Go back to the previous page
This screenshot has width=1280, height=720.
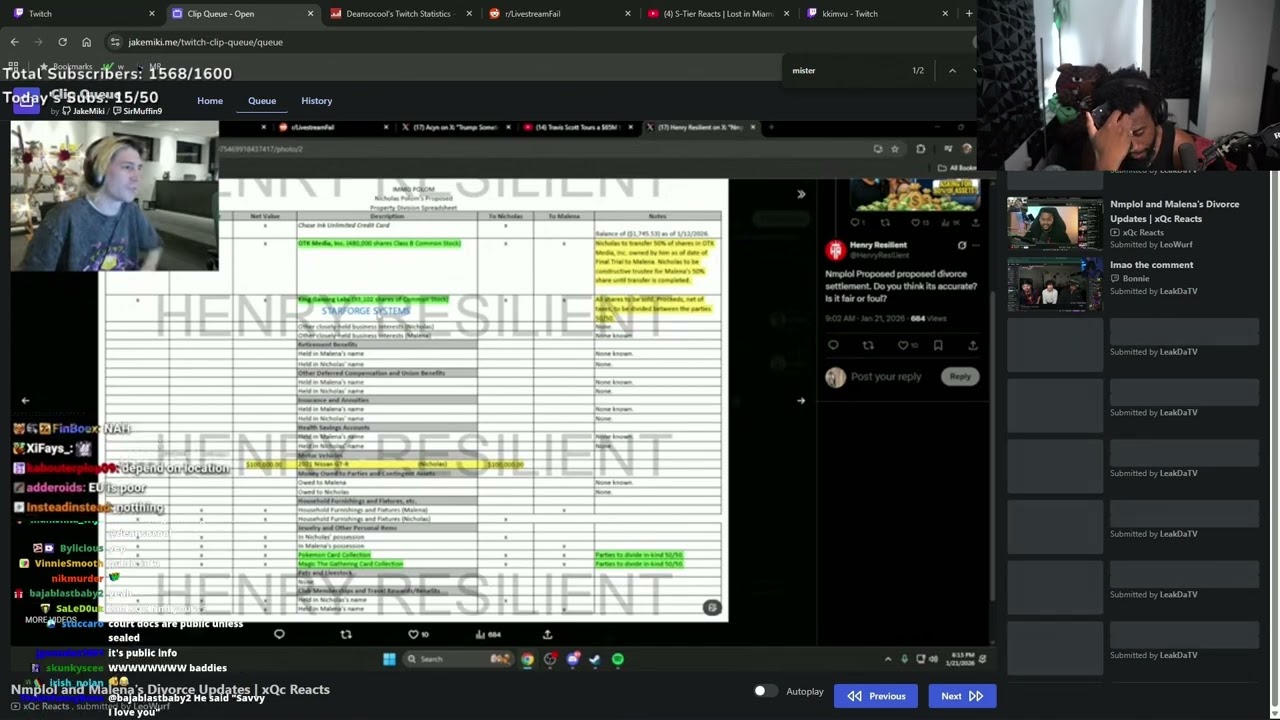click(x=14, y=42)
